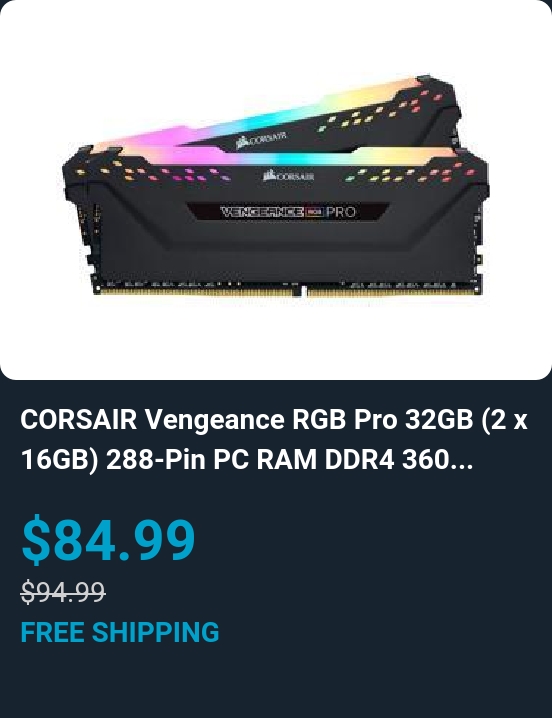Select the $84.99 sale price

tap(109, 539)
